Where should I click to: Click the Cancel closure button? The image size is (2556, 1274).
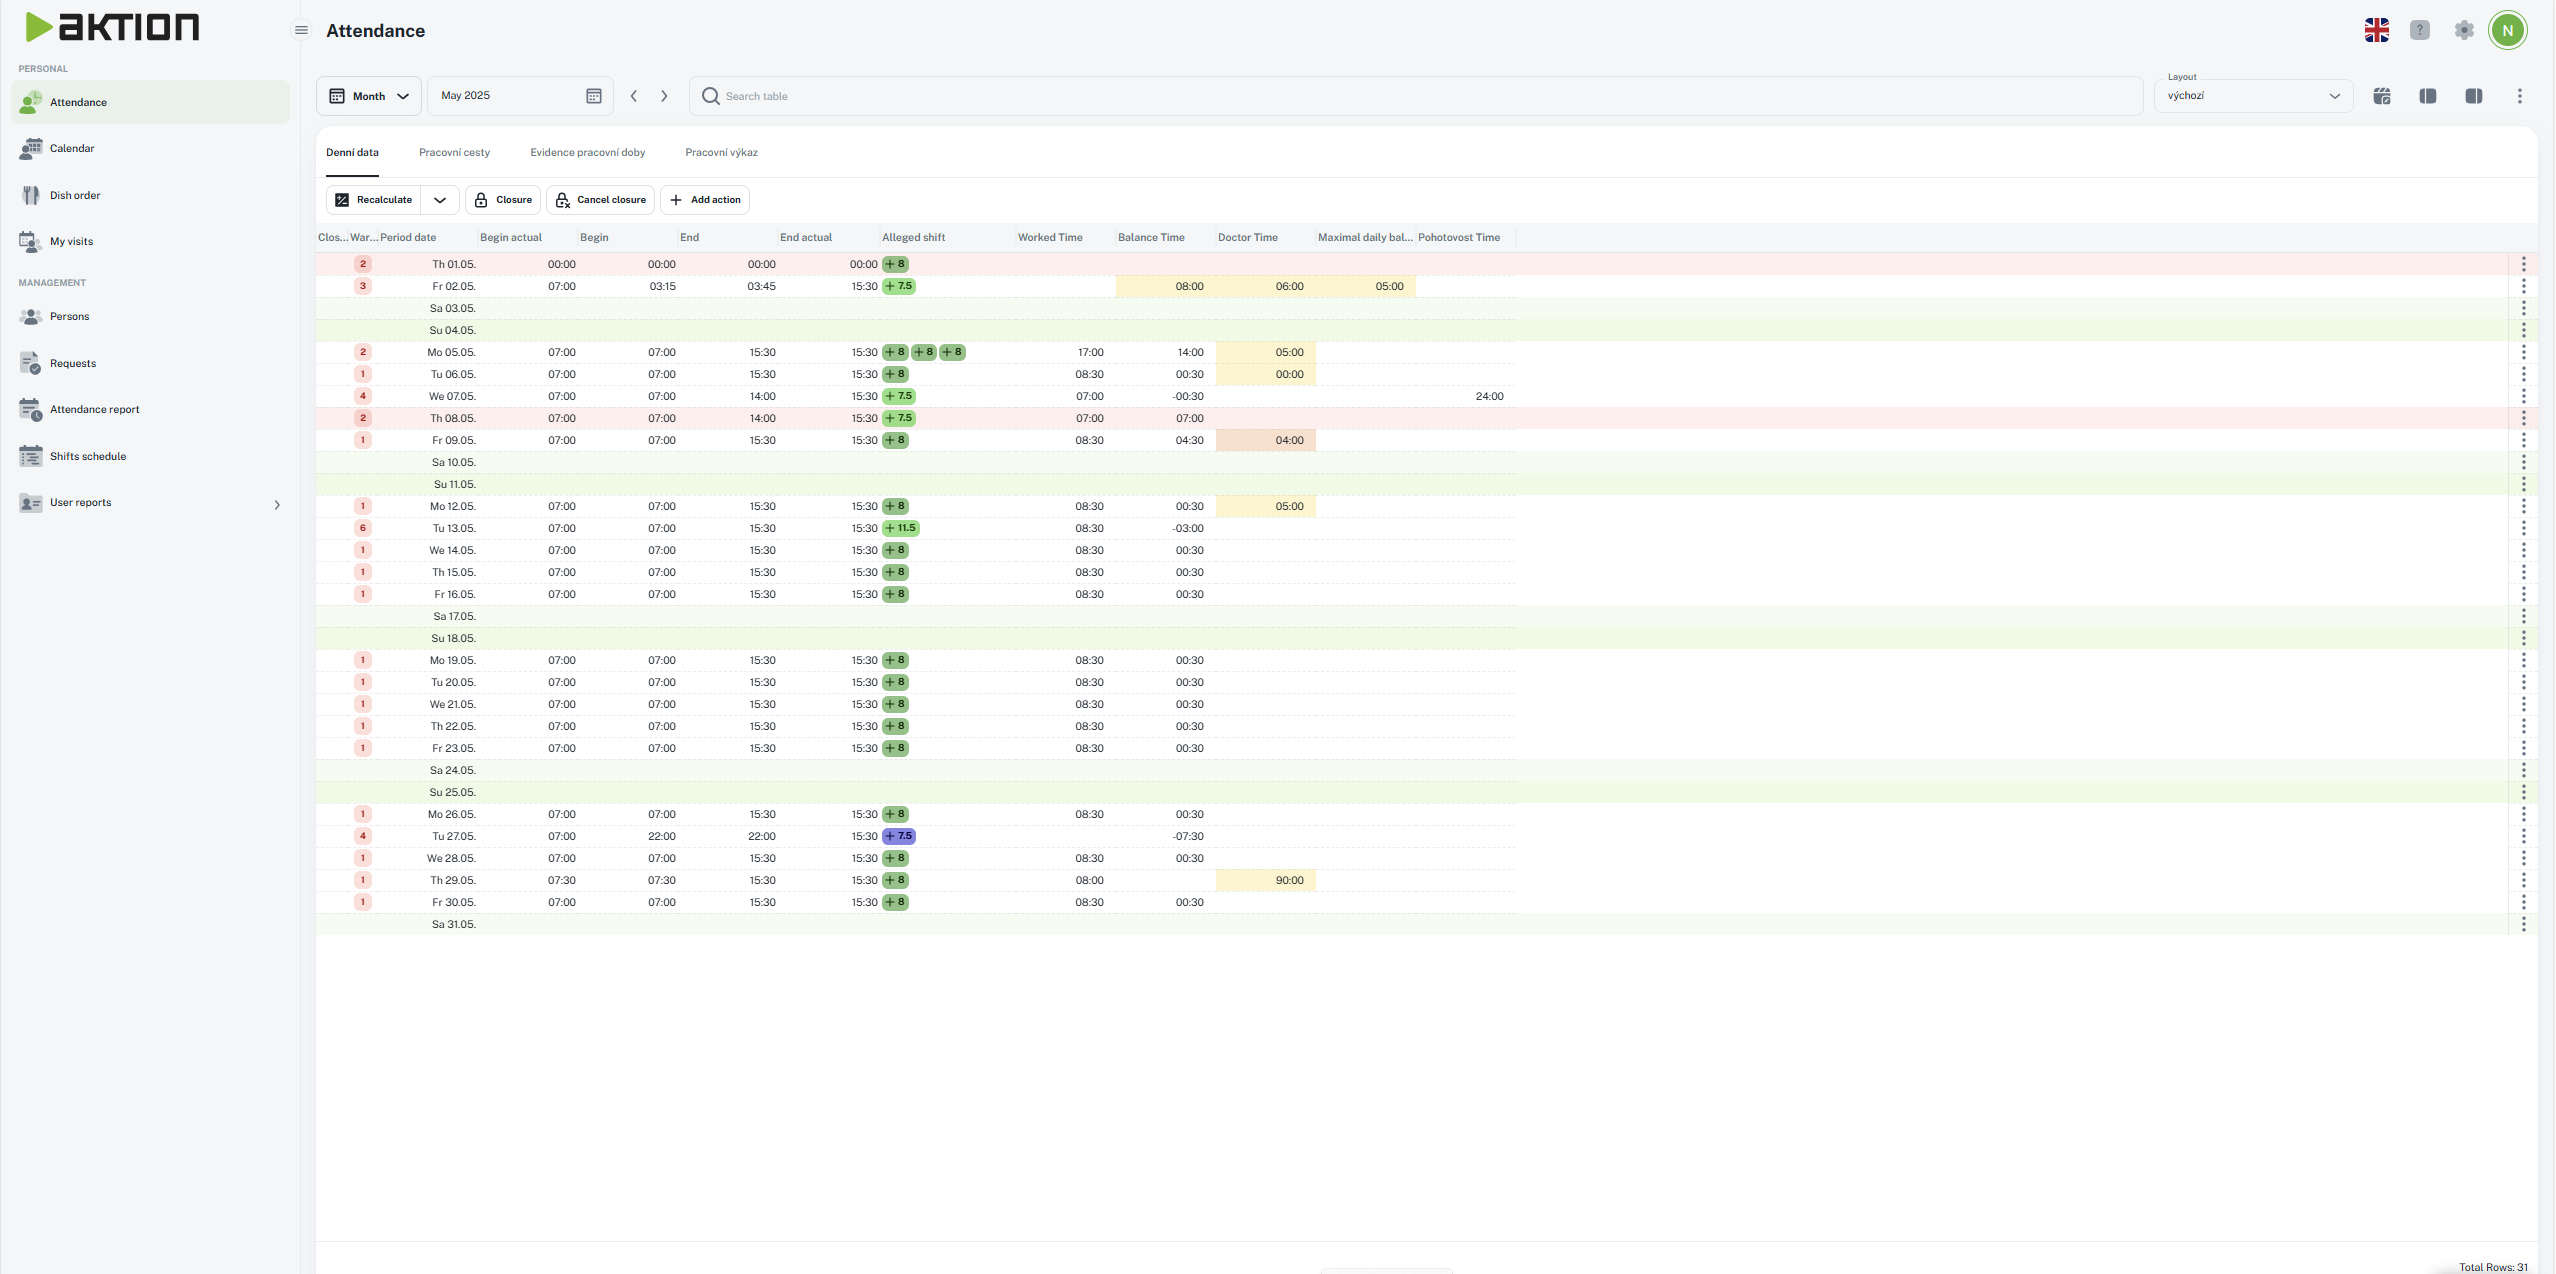600,200
